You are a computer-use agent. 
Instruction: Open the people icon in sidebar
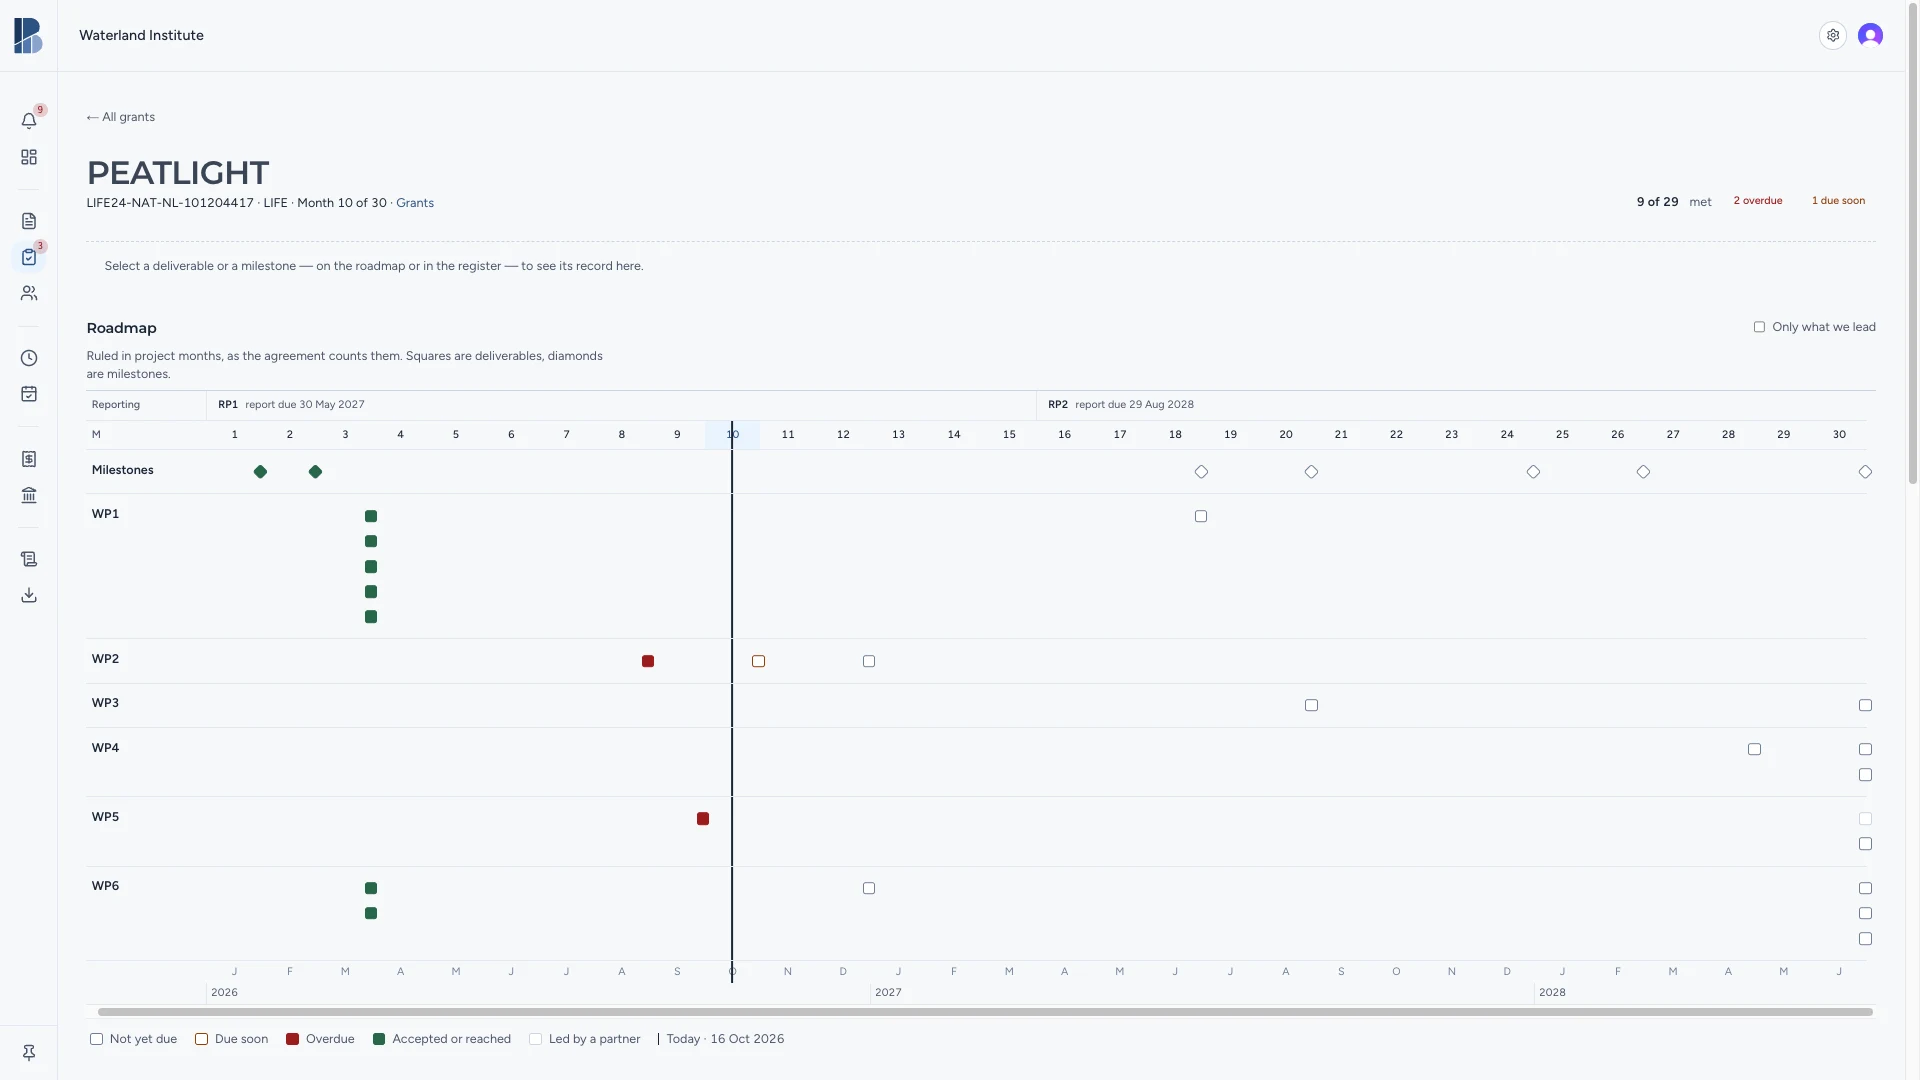pos(29,293)
